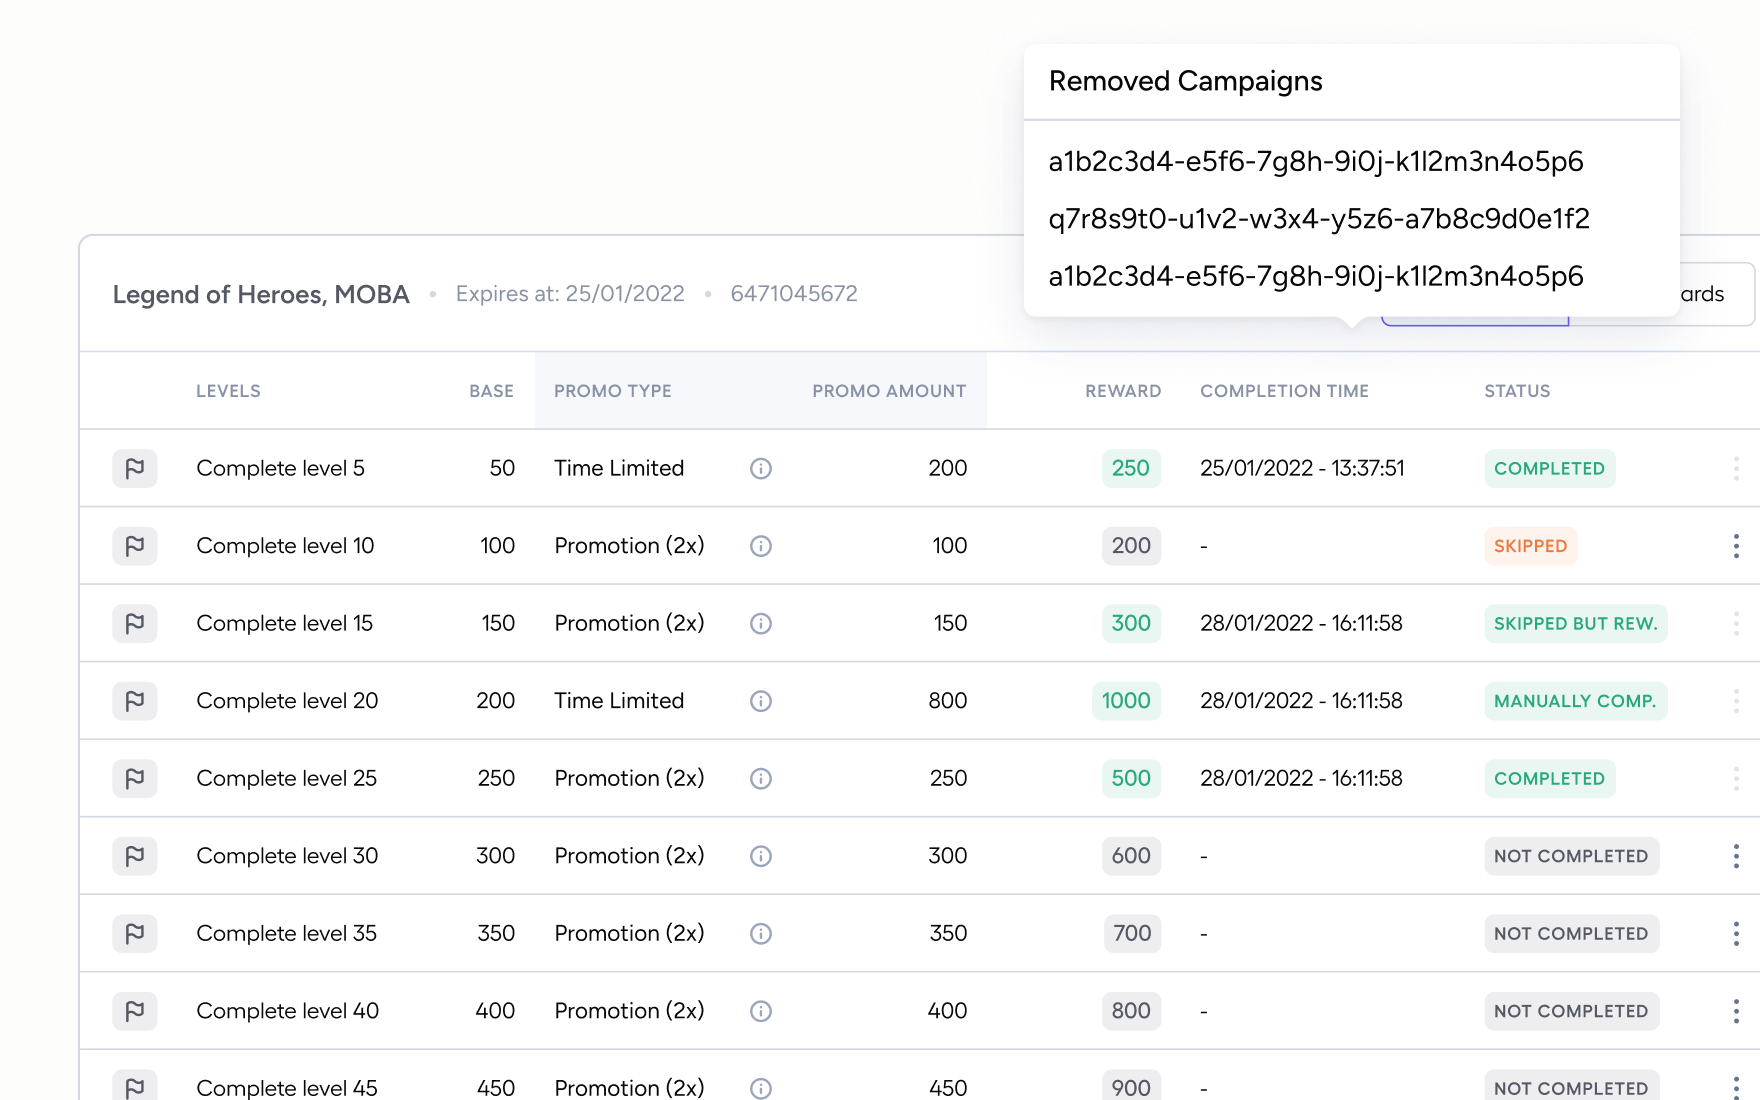1760x1100 pixels.
Task: Click the SKIPPED status badge
Action: pos(1531,546)
